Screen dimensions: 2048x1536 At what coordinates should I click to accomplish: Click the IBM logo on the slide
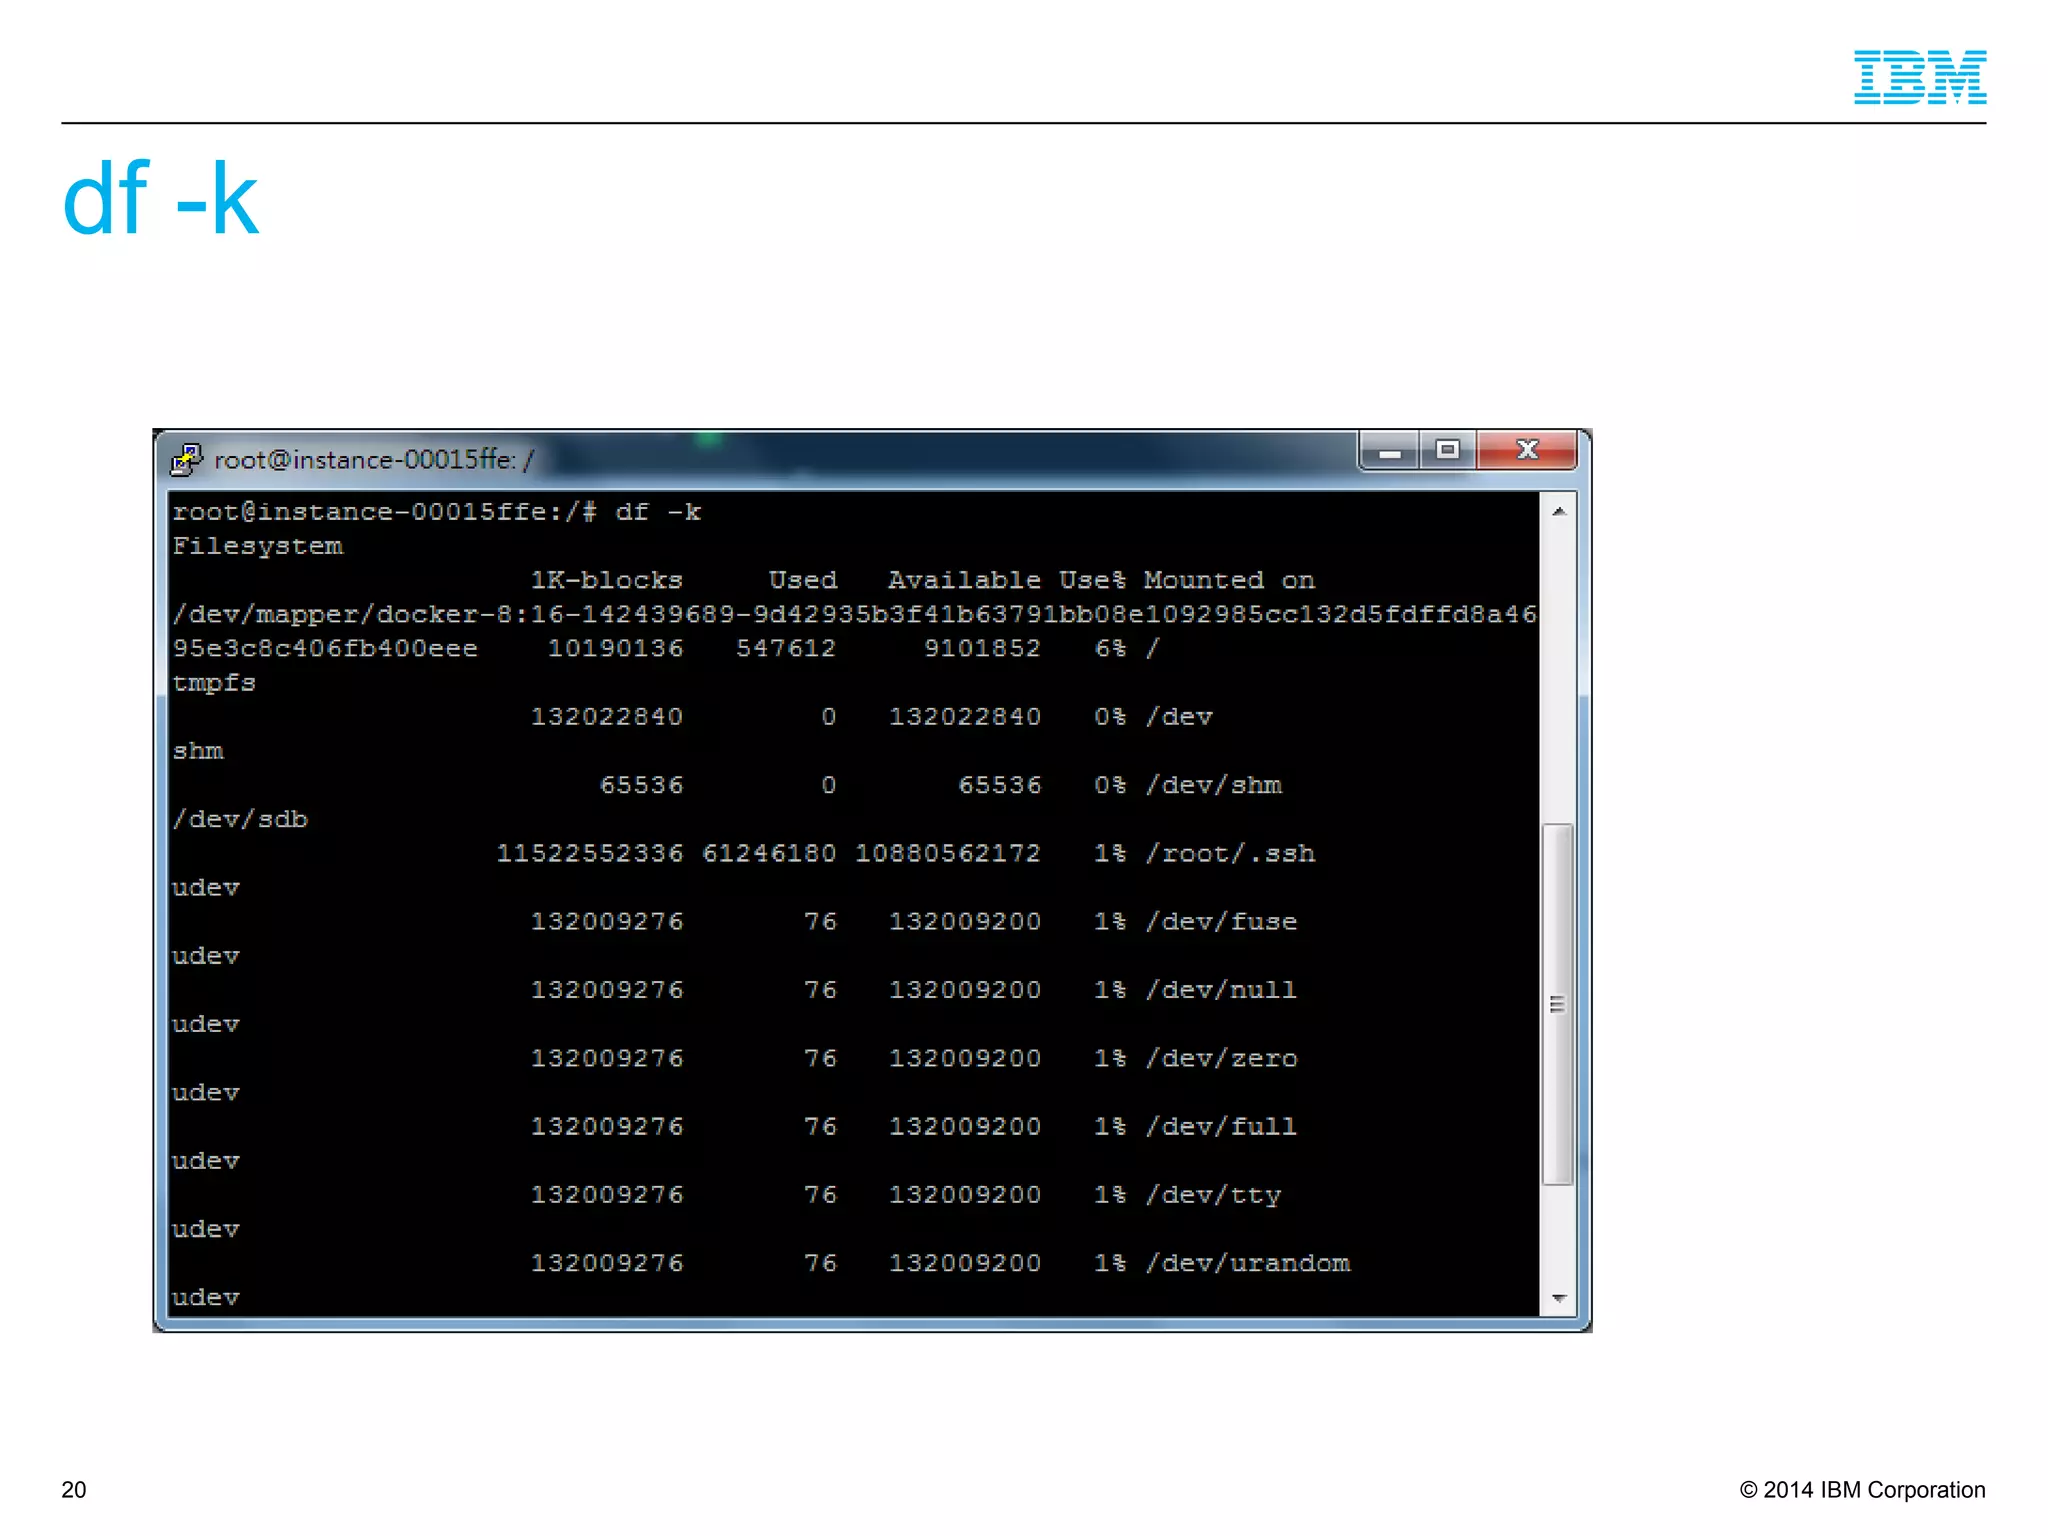[1919, 77]
